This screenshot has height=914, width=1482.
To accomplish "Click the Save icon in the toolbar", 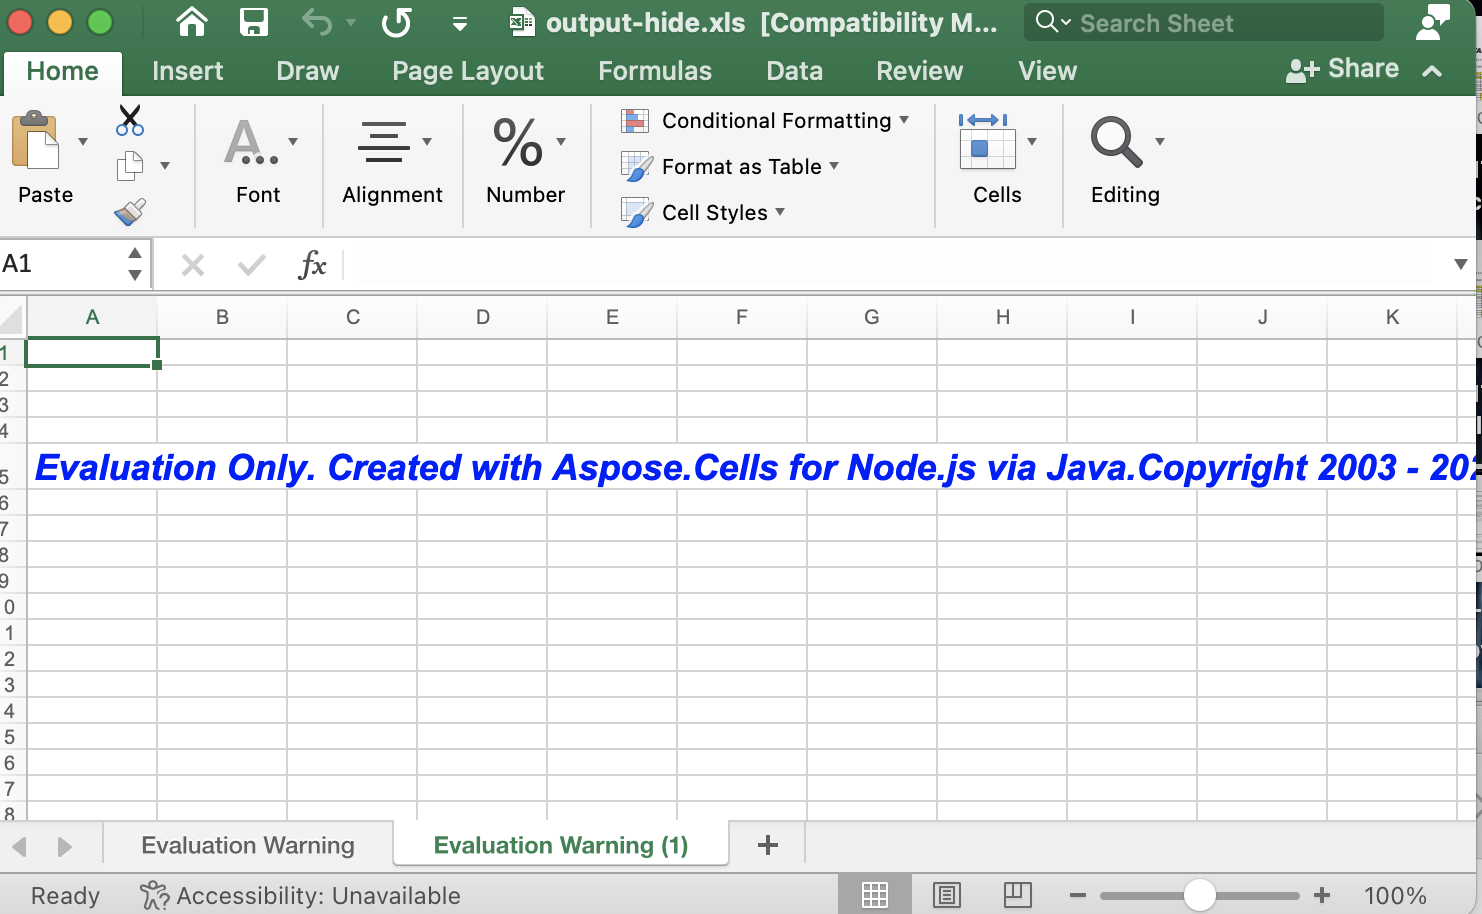I will click(x=254, y=22).
